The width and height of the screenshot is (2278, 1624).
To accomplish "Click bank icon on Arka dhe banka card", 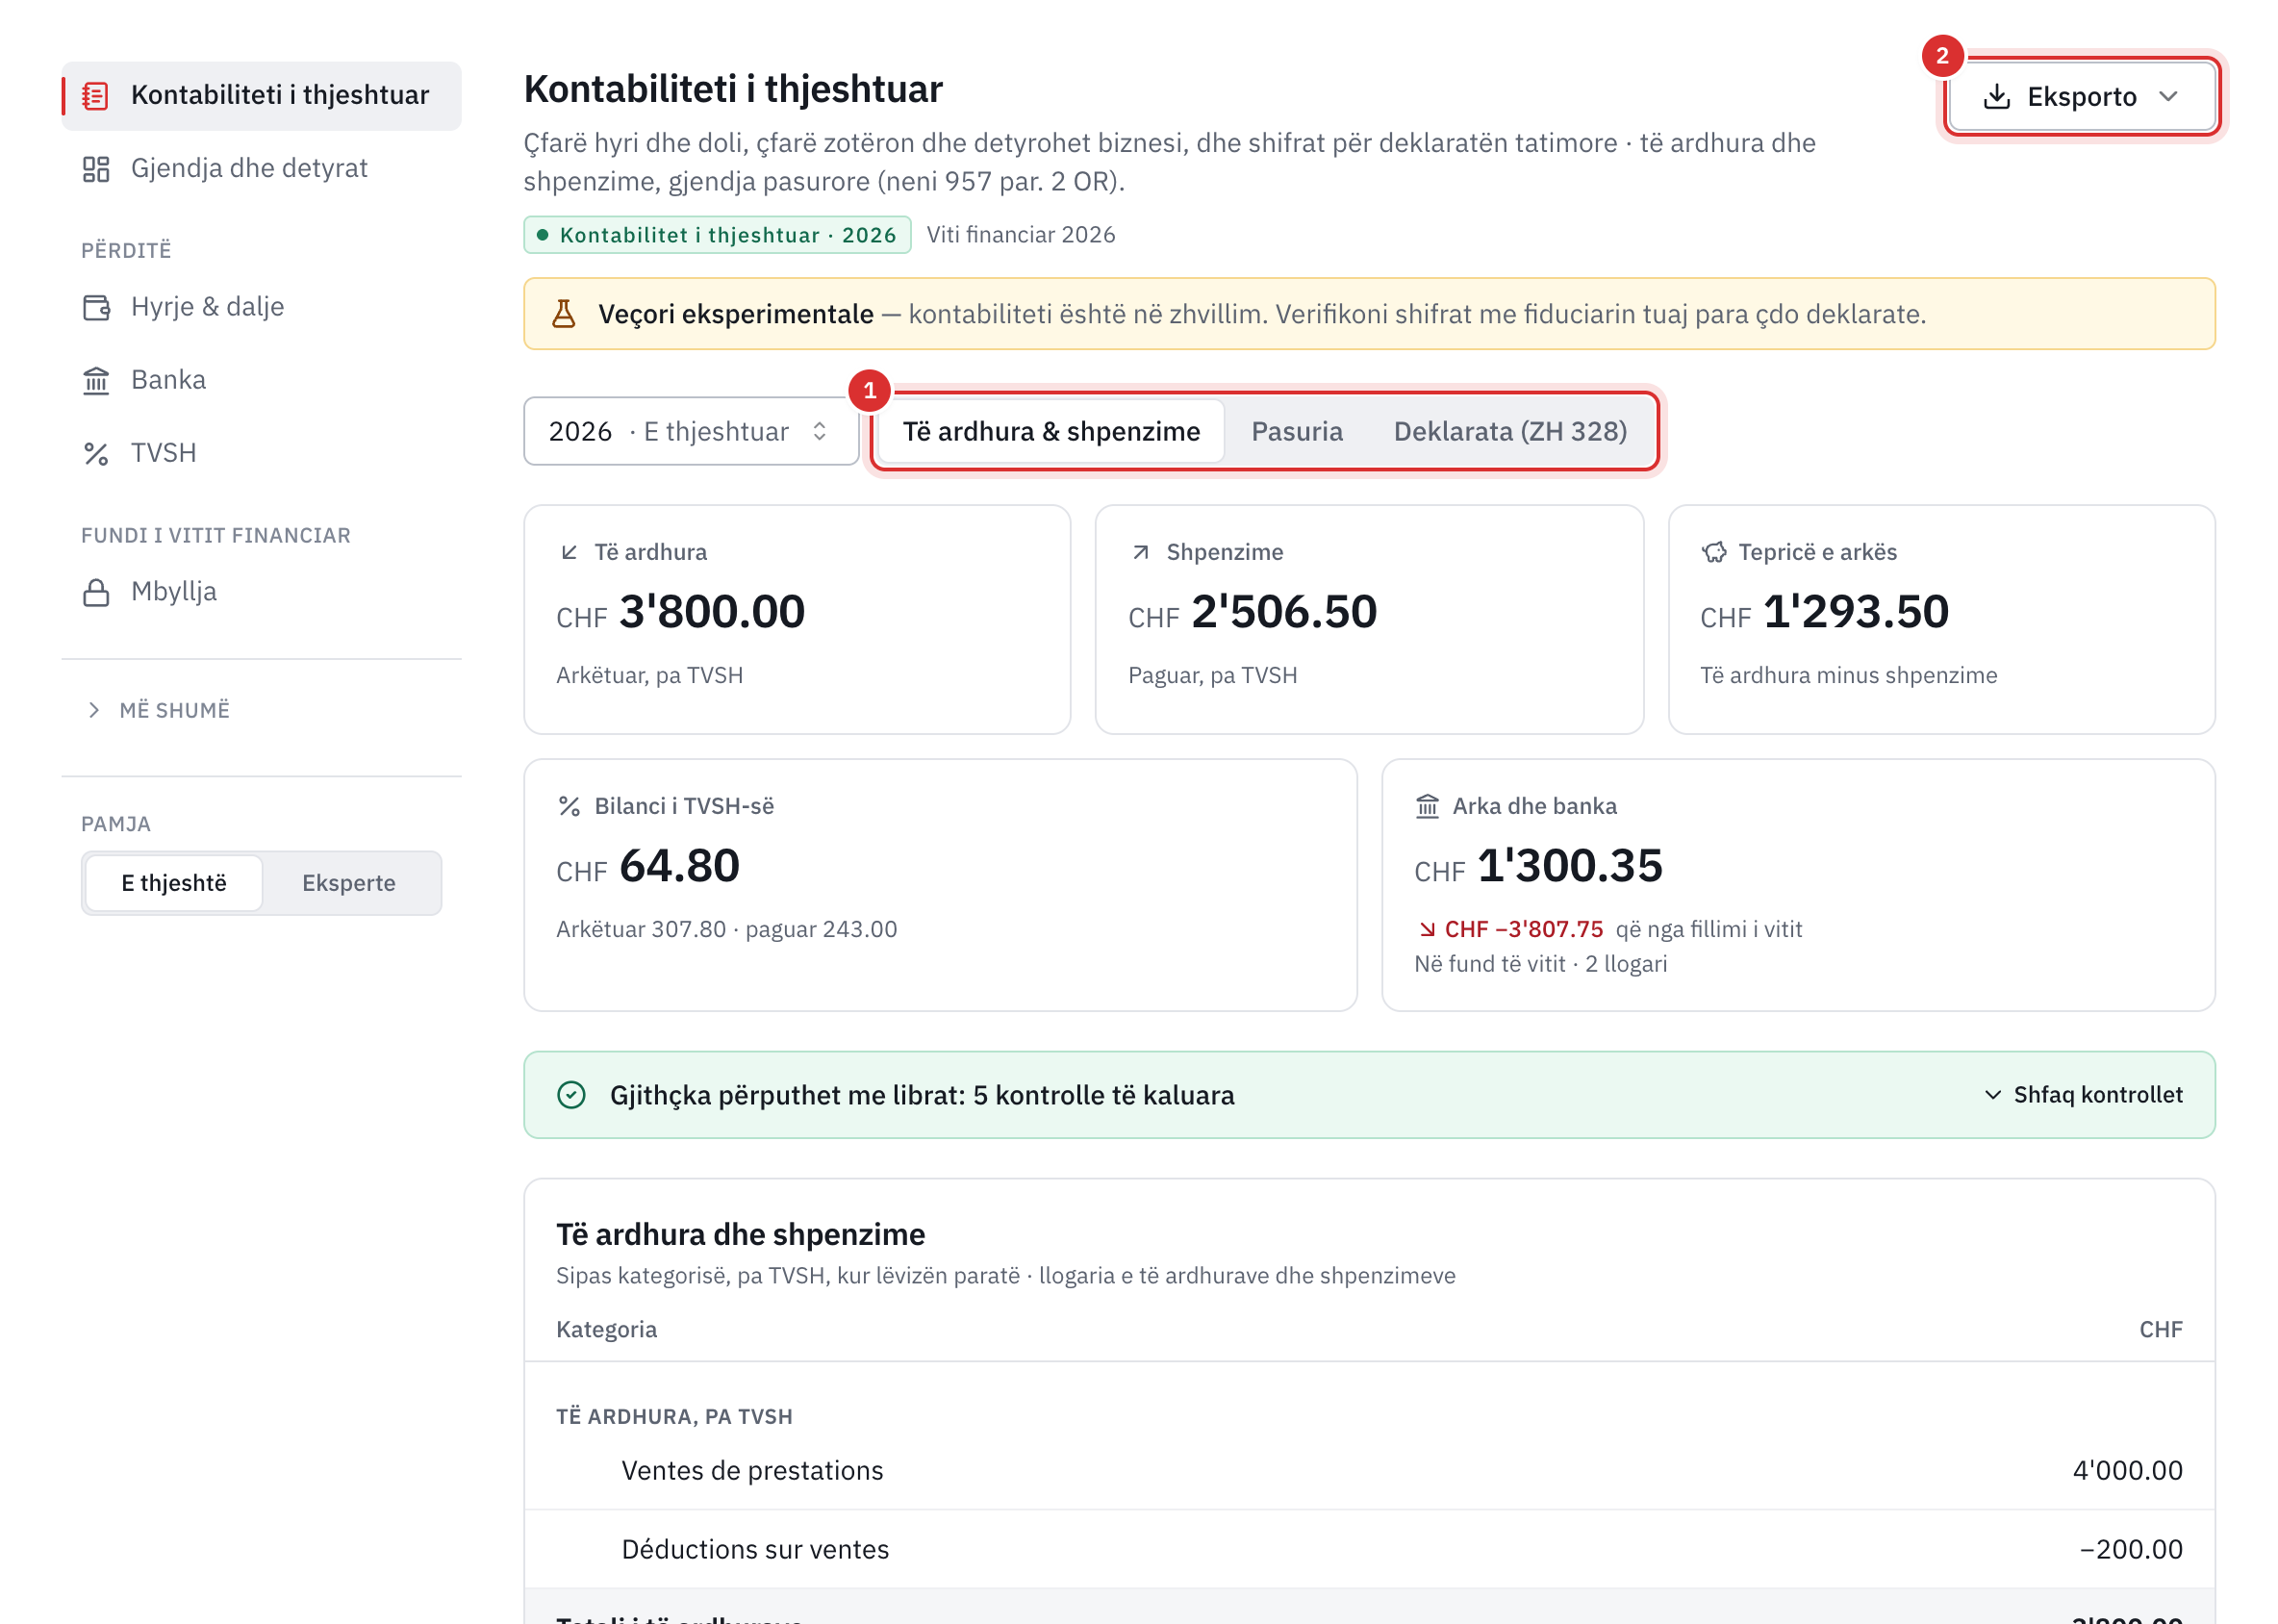I will 1427,806.
